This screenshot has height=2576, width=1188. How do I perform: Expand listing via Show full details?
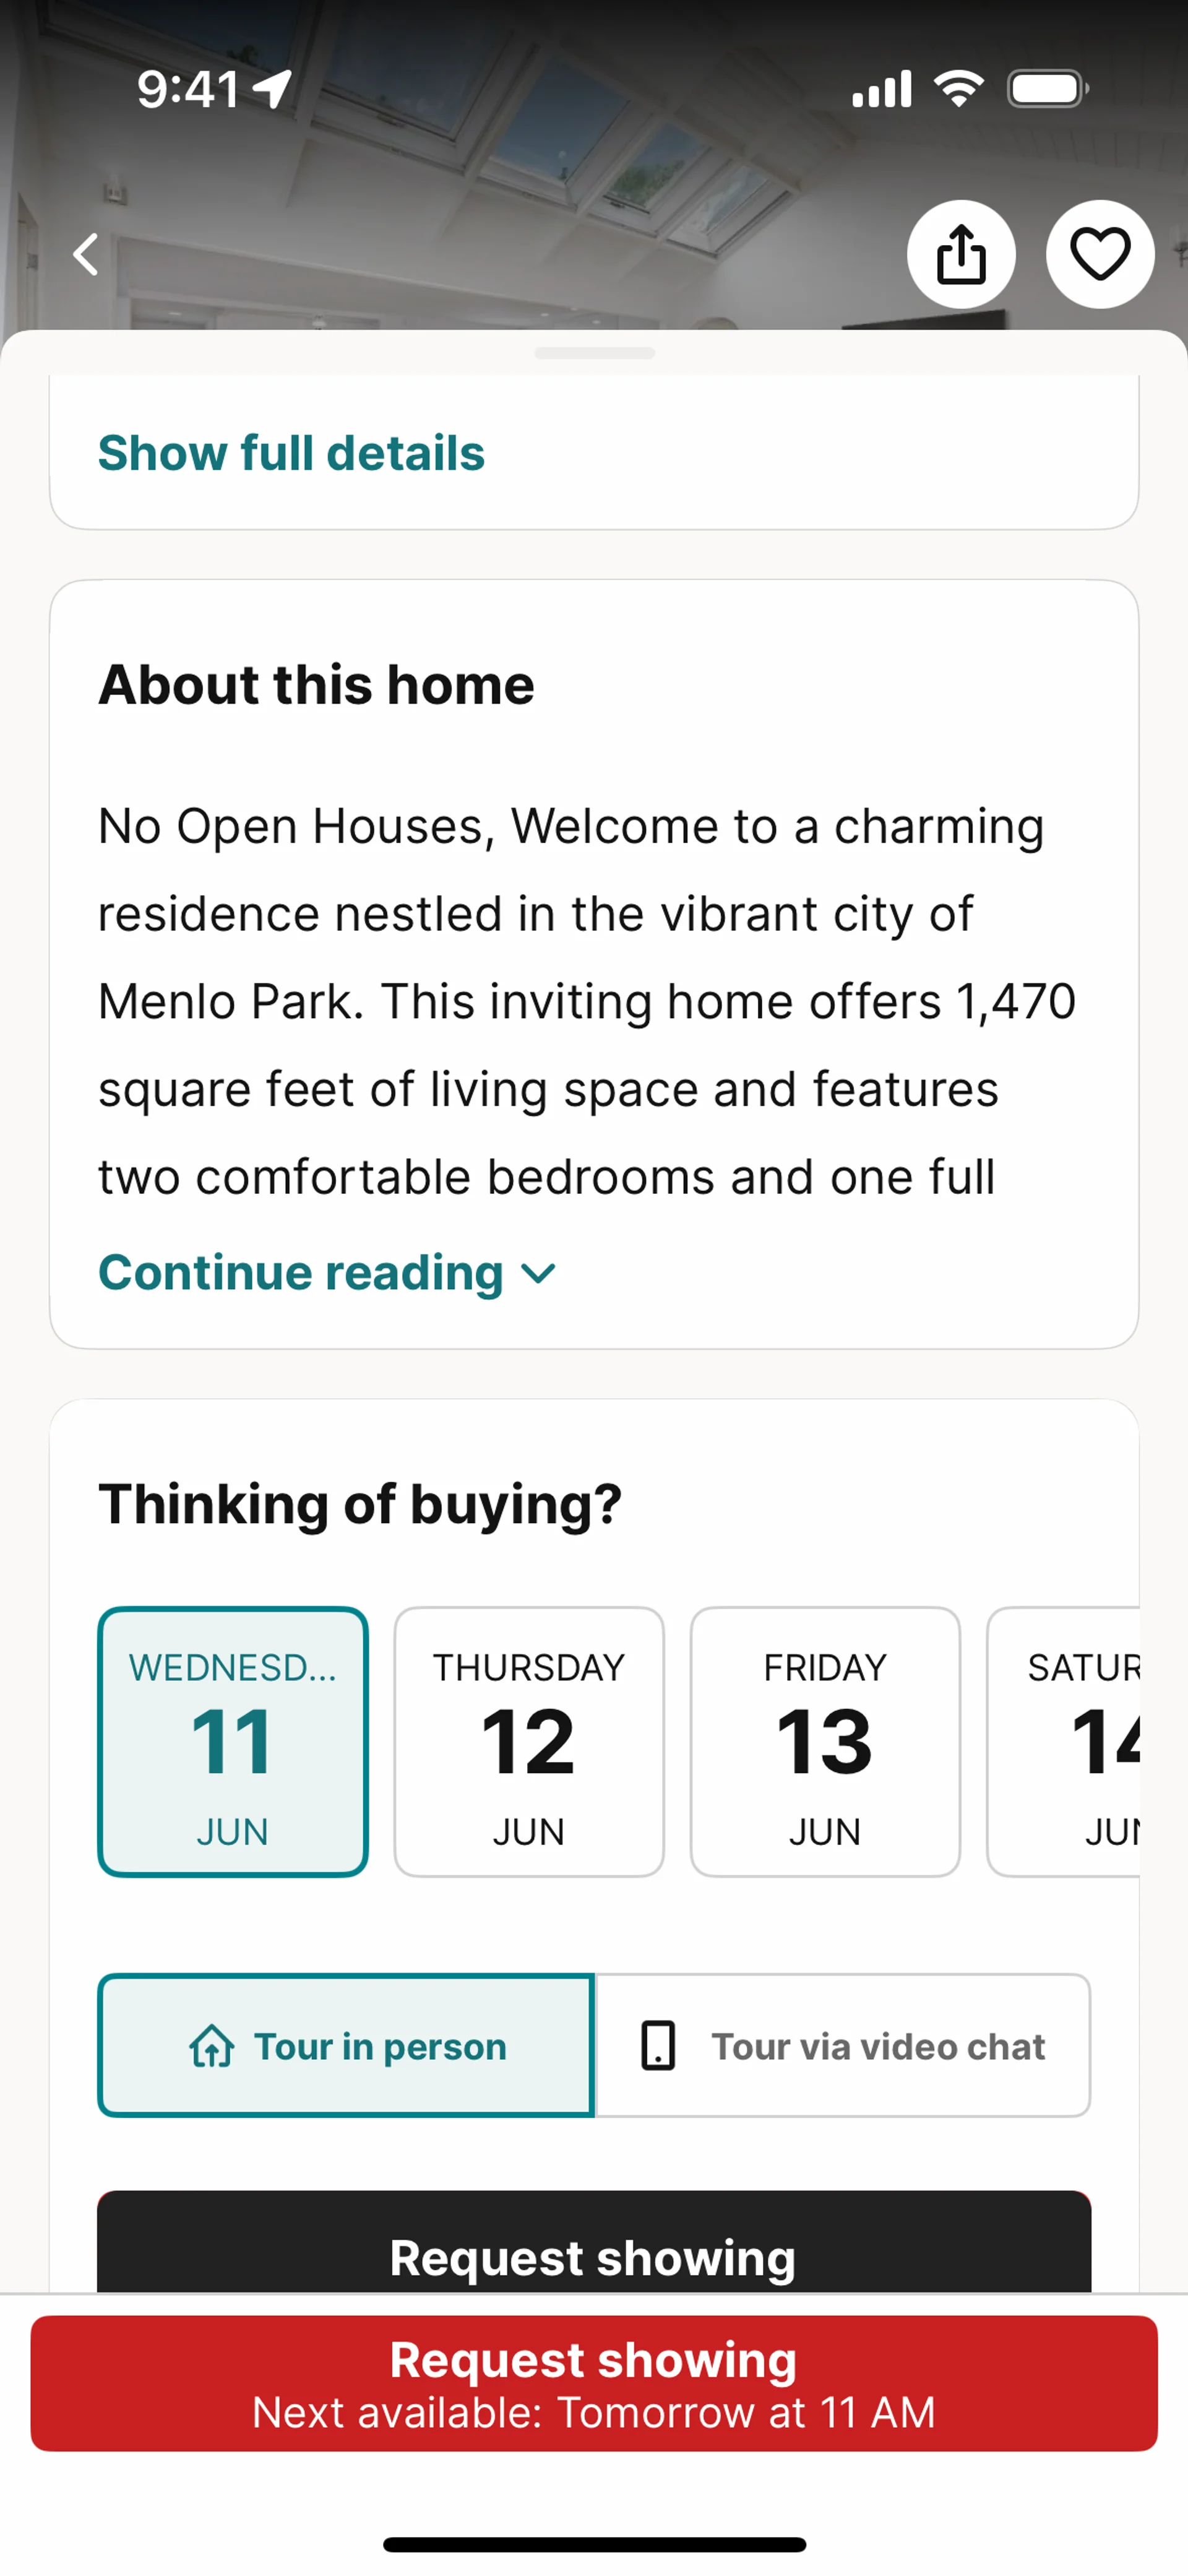(291, 453)
